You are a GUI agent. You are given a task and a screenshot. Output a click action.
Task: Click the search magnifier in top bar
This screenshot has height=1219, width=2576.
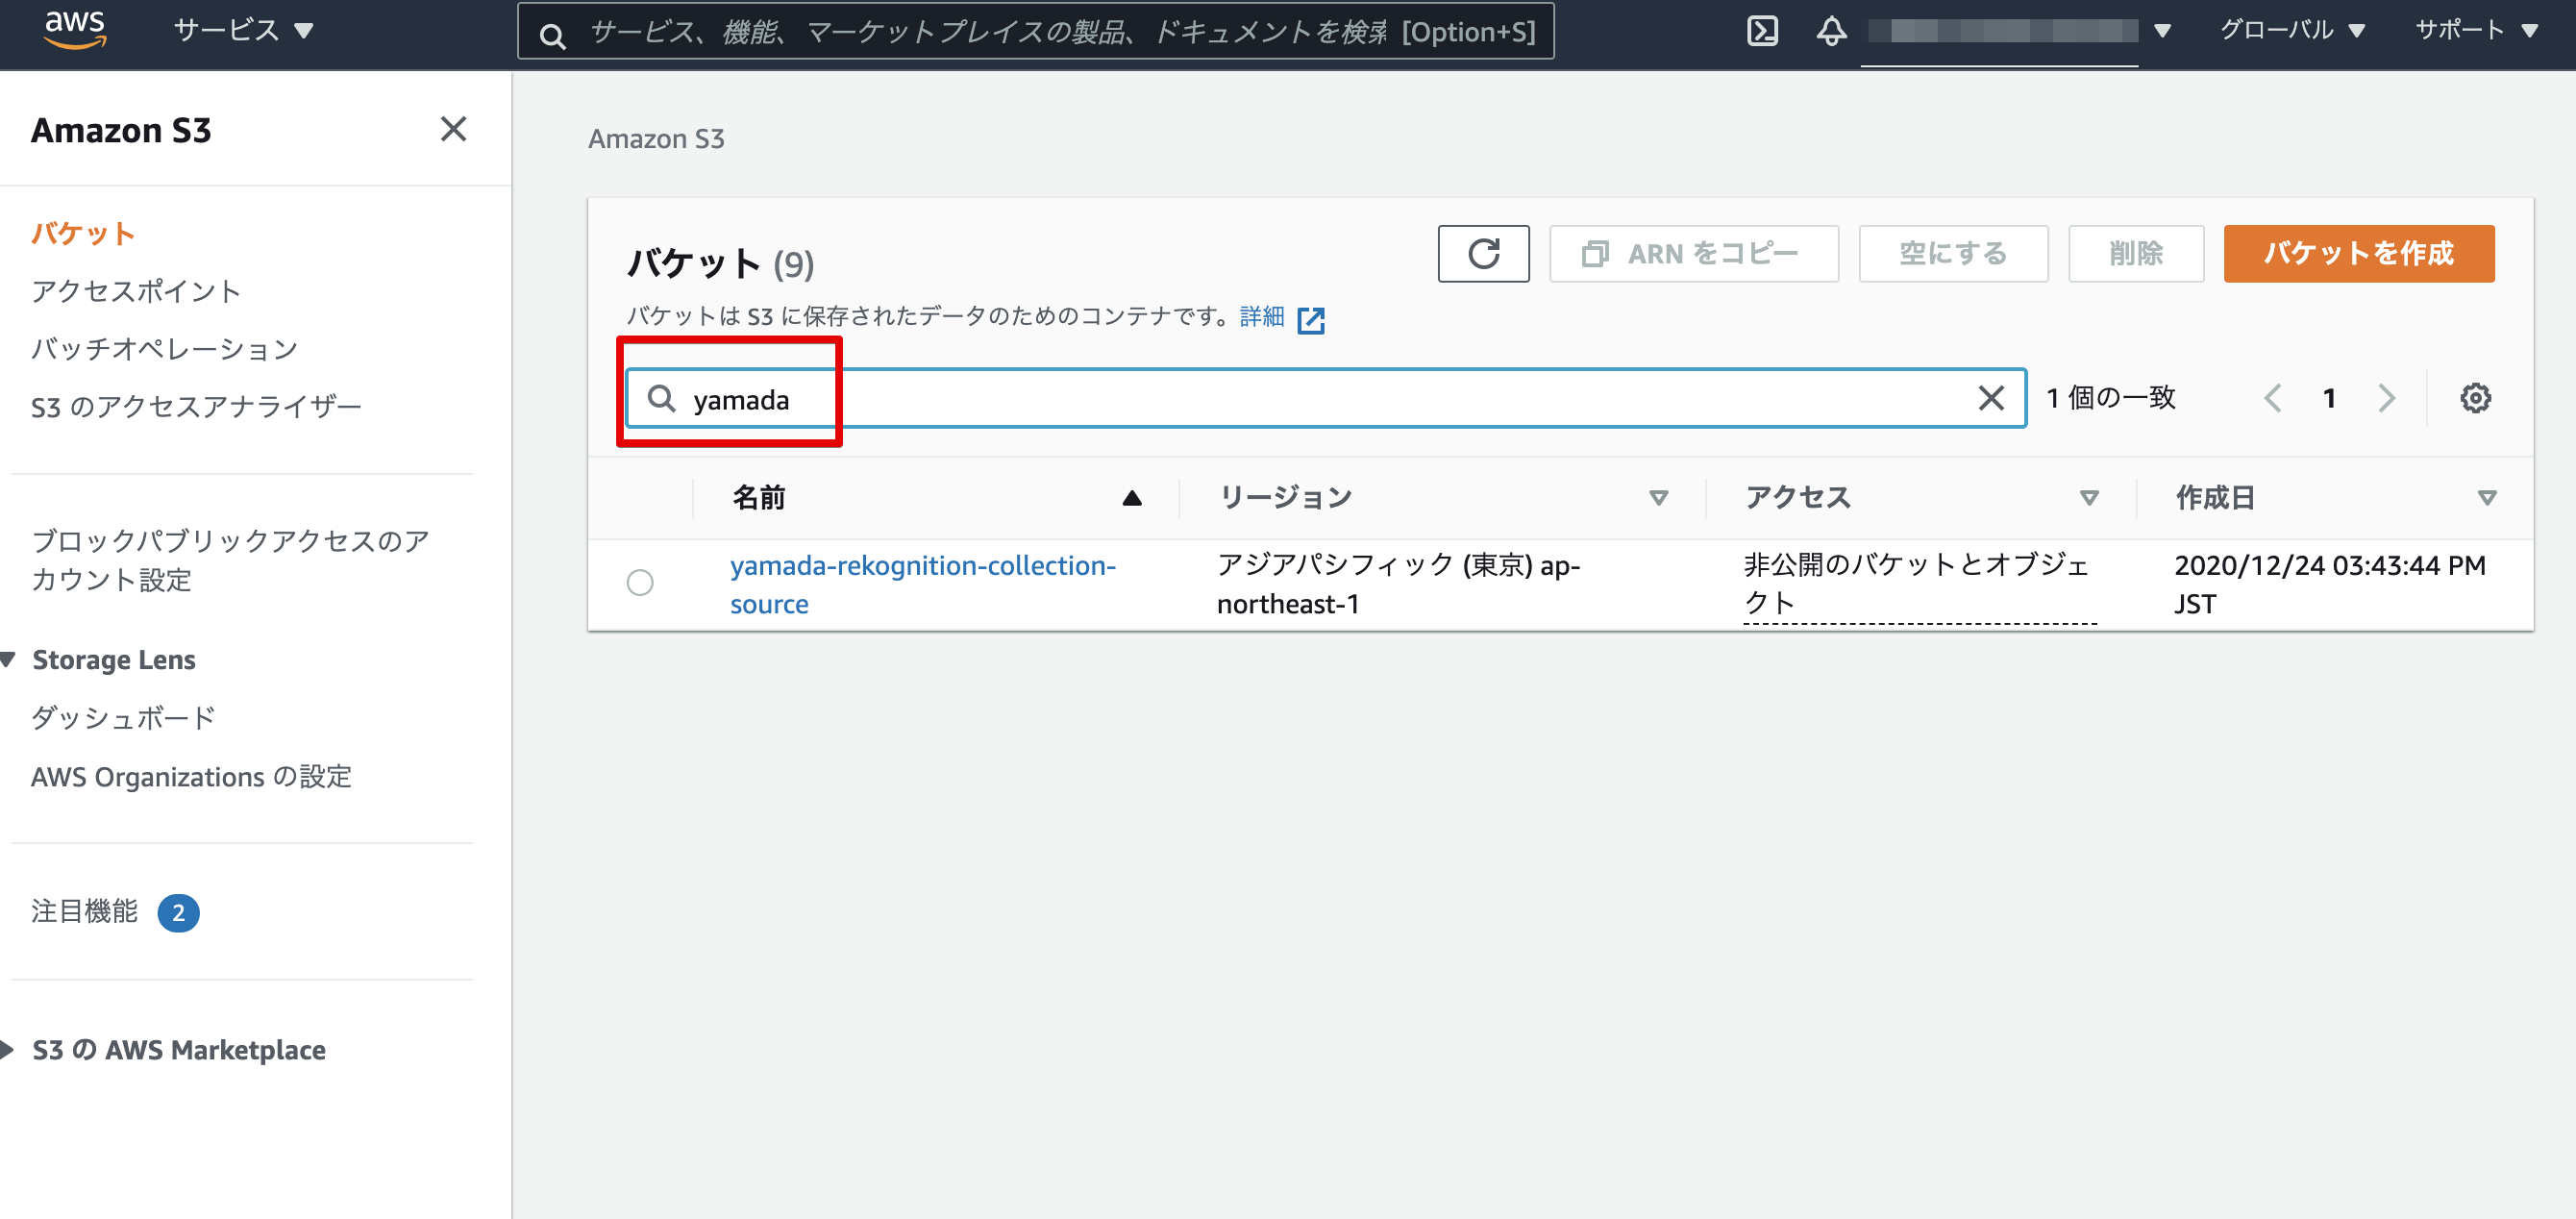click(552, 36)
